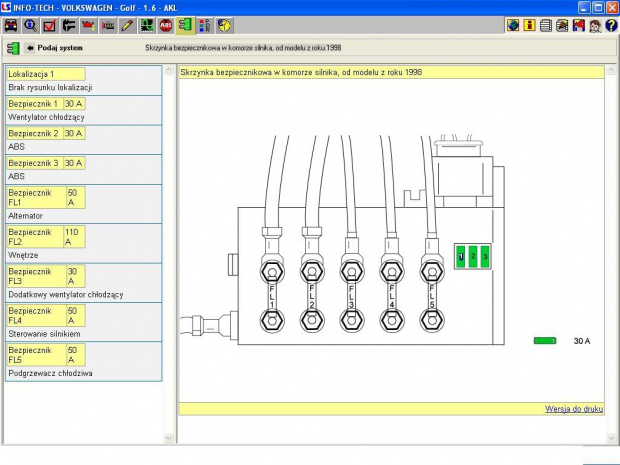Open the Wersja do druku link
This screenshot has width=620, height=465.
coord(574,409)
